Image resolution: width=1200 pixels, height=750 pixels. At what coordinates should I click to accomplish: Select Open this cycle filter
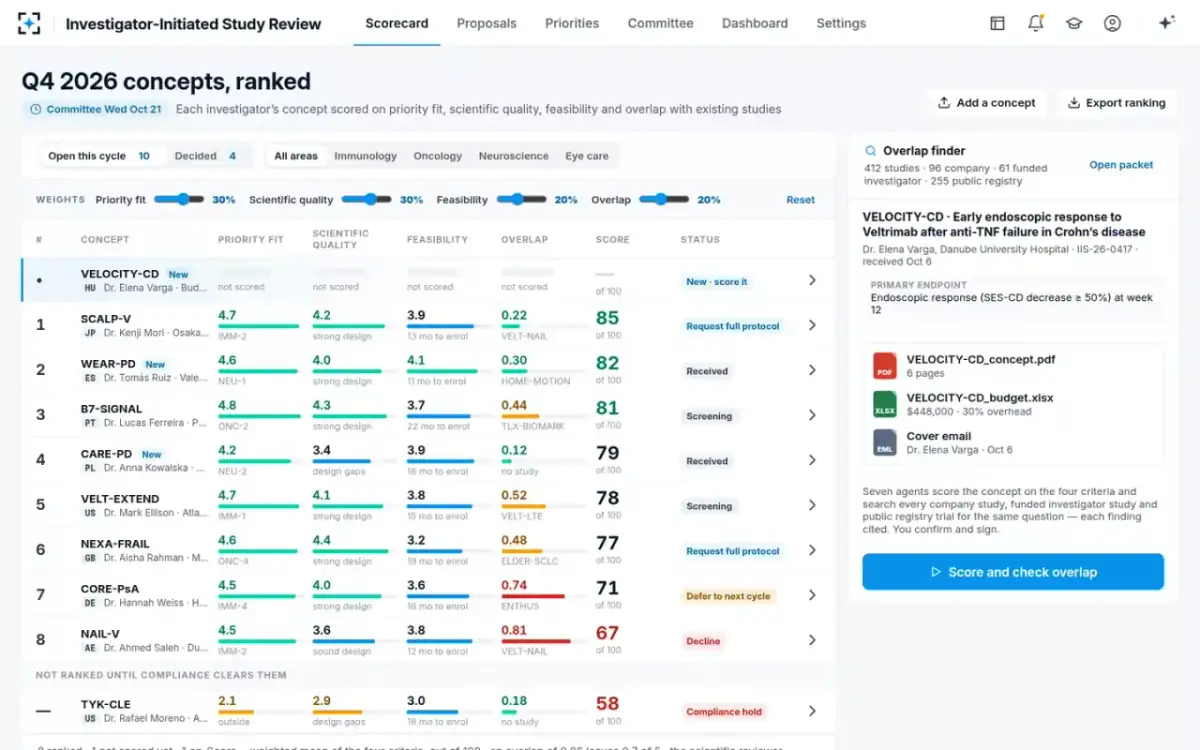click(x=100, y=156)
